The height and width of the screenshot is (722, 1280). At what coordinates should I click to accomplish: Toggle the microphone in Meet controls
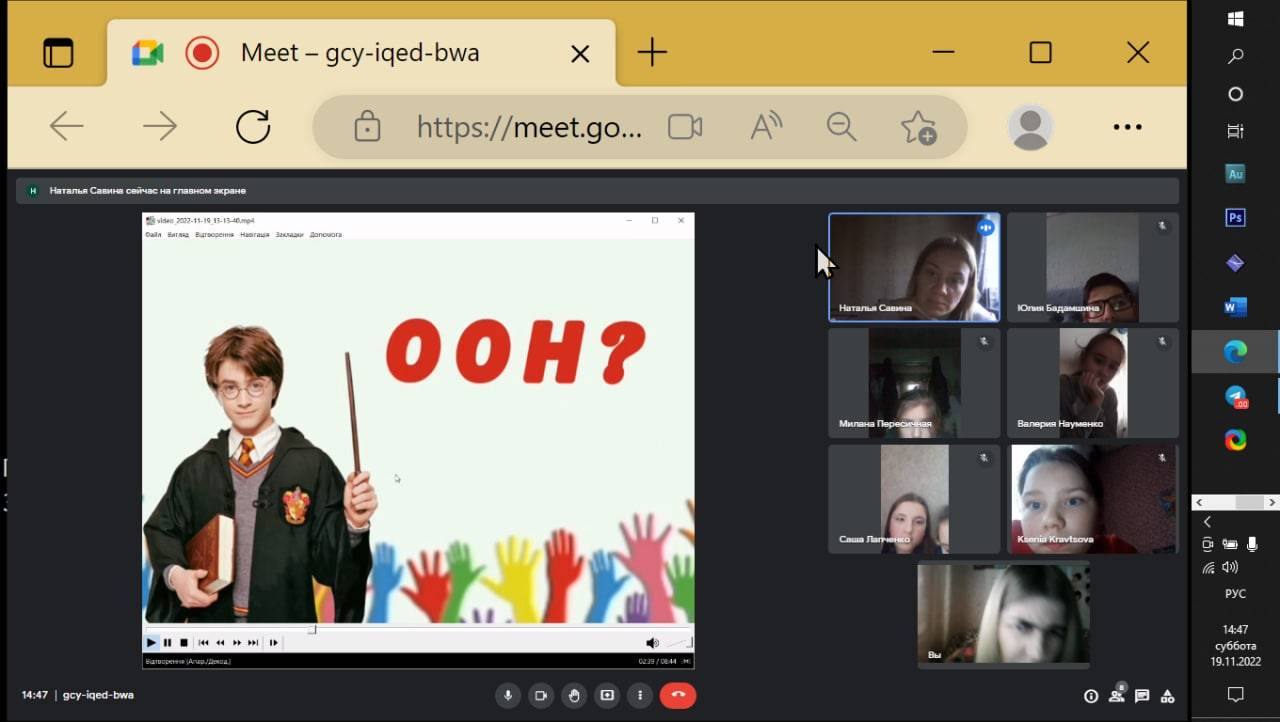pyautogui.click(x=508, y=695)
